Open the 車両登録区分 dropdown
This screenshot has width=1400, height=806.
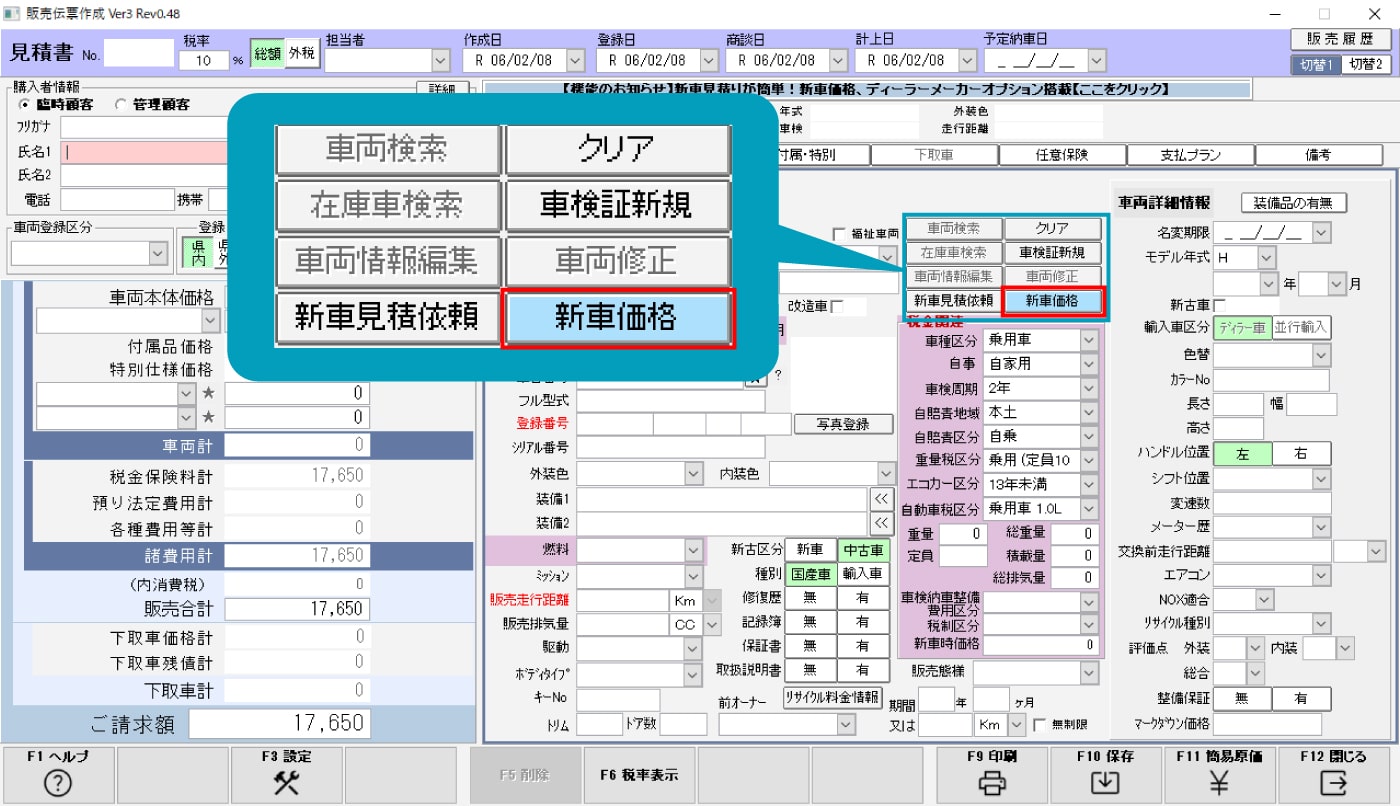coord(158,253)
